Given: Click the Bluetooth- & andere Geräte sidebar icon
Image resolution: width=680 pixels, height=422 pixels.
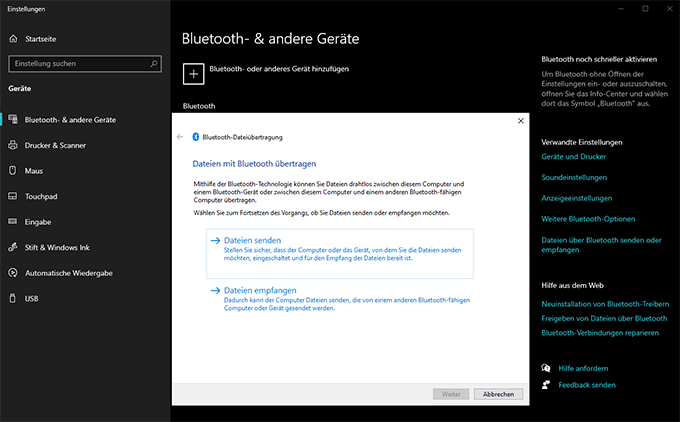Looking at the screenshot, I should (x=13, y=119).
